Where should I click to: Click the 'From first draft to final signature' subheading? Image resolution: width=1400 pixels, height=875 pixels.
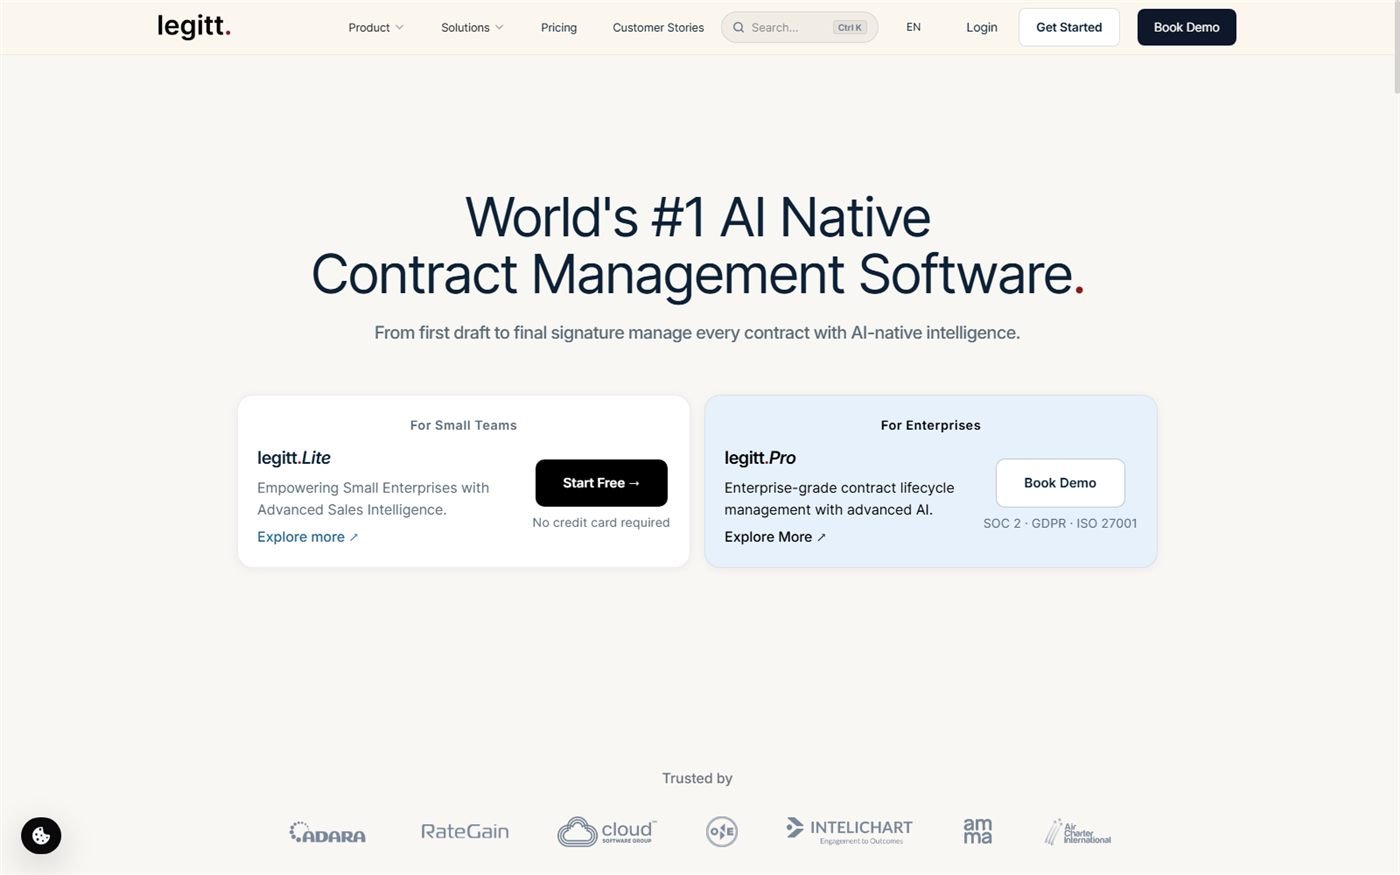pyautogui.click(x=697, y=333)
